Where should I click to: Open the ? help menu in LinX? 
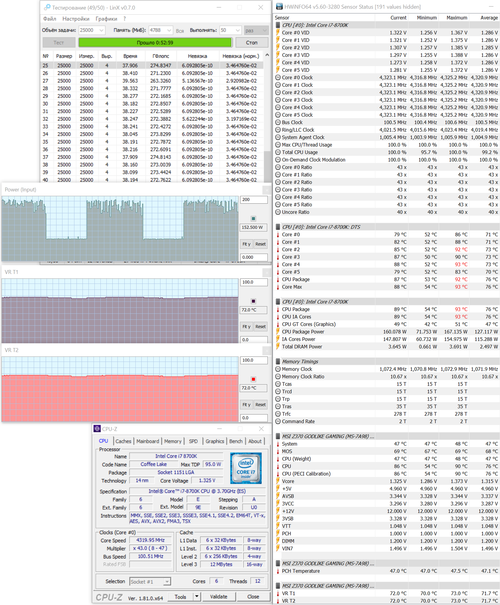tap(125, 19)
